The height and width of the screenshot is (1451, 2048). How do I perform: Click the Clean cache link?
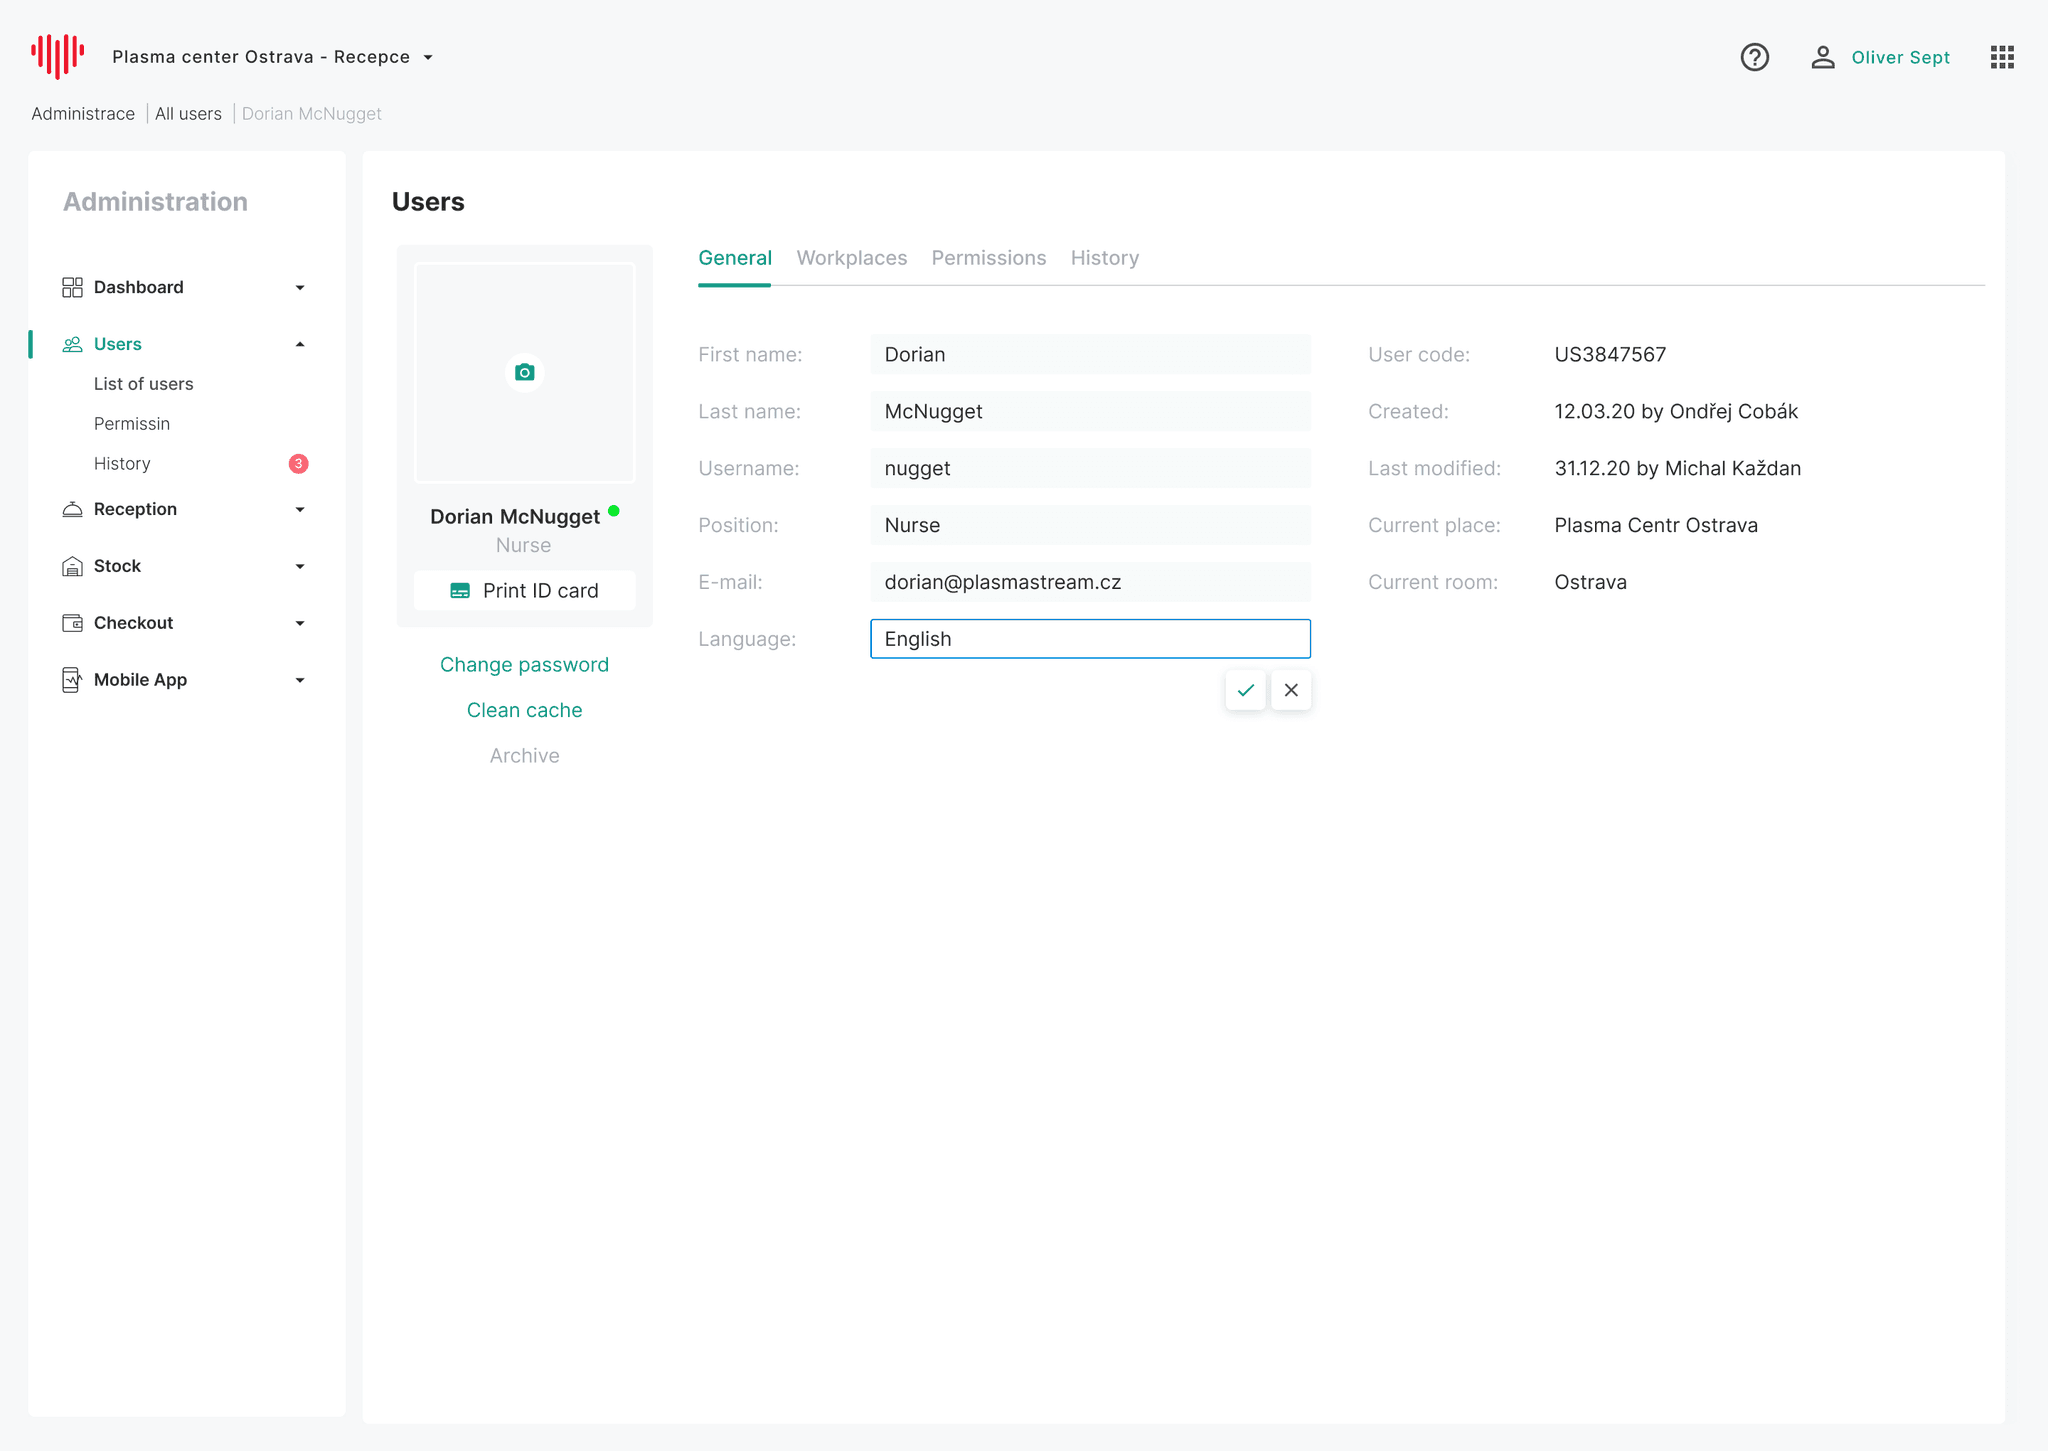524,710
